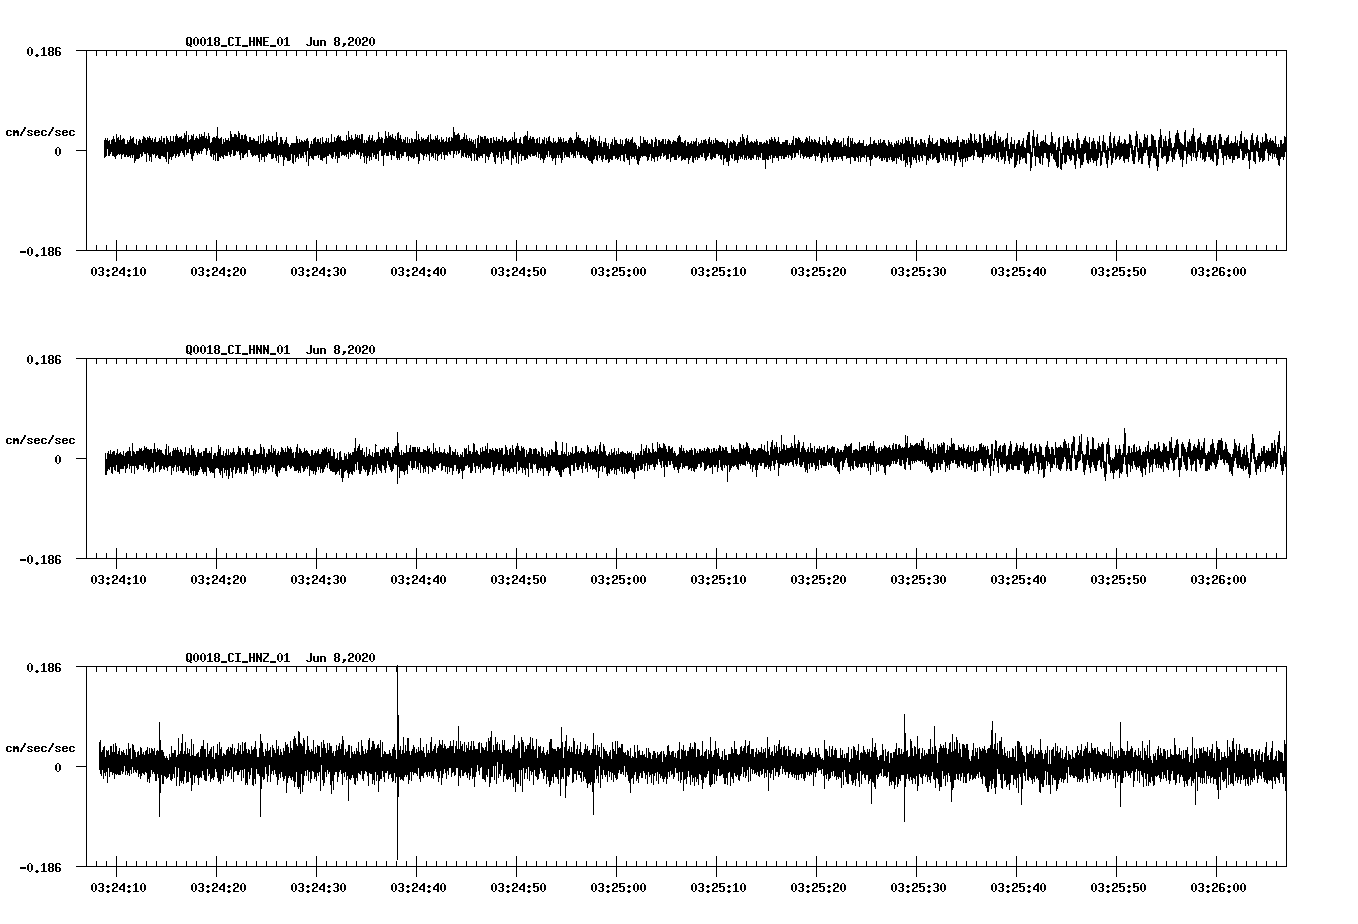Pick the 03:26:00 time label under HNZ plot

(x=1218, y=887)
